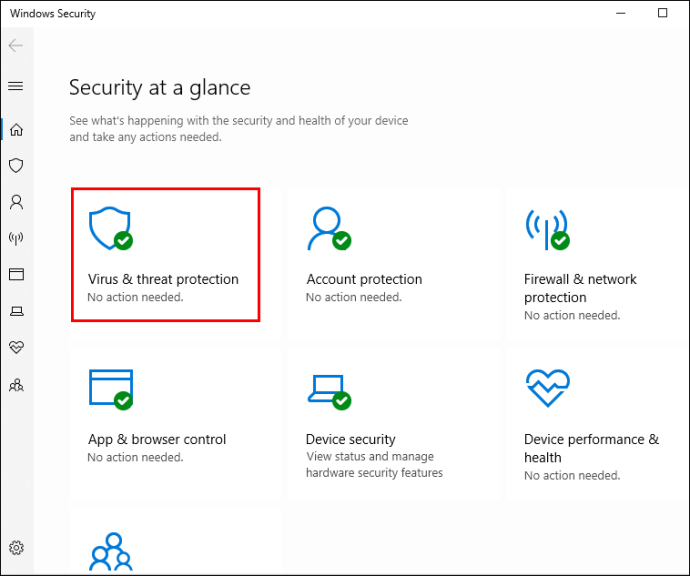Select Device security laptop sidebar icon

coord(16,311)
